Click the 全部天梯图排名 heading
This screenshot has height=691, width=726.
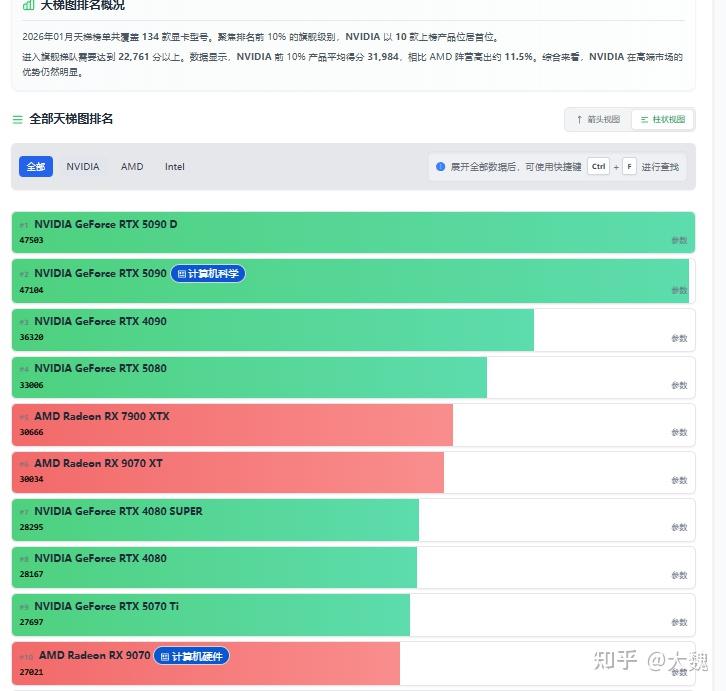[71, 119]
